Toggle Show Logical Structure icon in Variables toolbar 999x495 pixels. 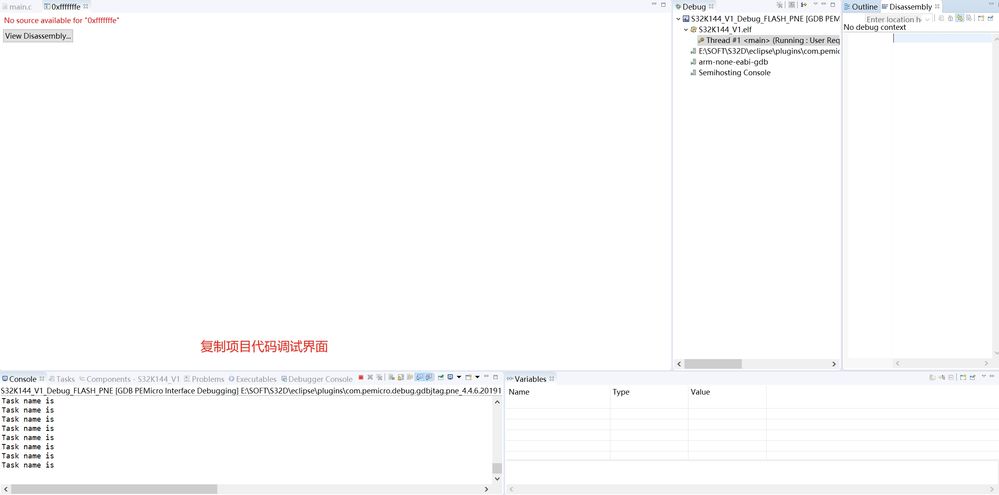(942, 378)
